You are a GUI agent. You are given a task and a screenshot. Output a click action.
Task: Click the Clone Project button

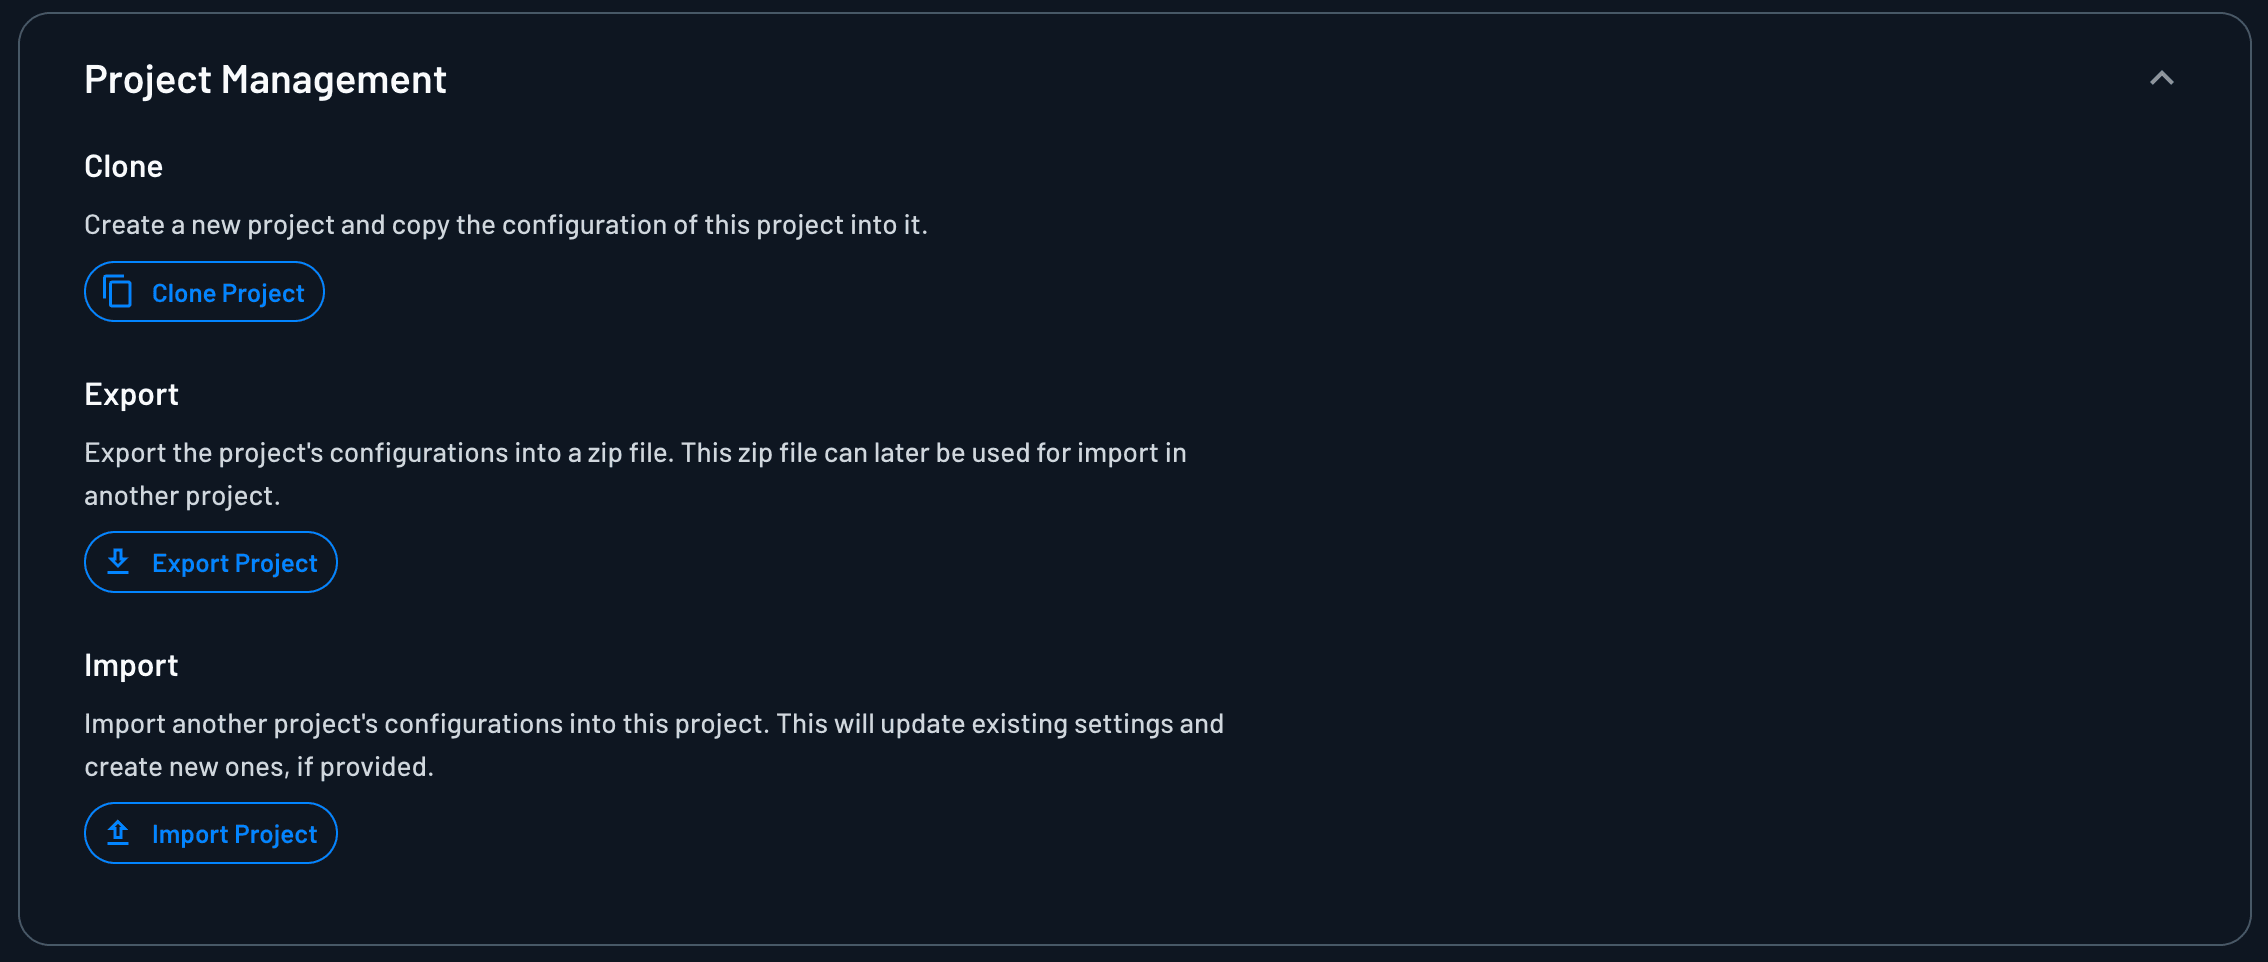pyautogui.click(x=203, y=292)
